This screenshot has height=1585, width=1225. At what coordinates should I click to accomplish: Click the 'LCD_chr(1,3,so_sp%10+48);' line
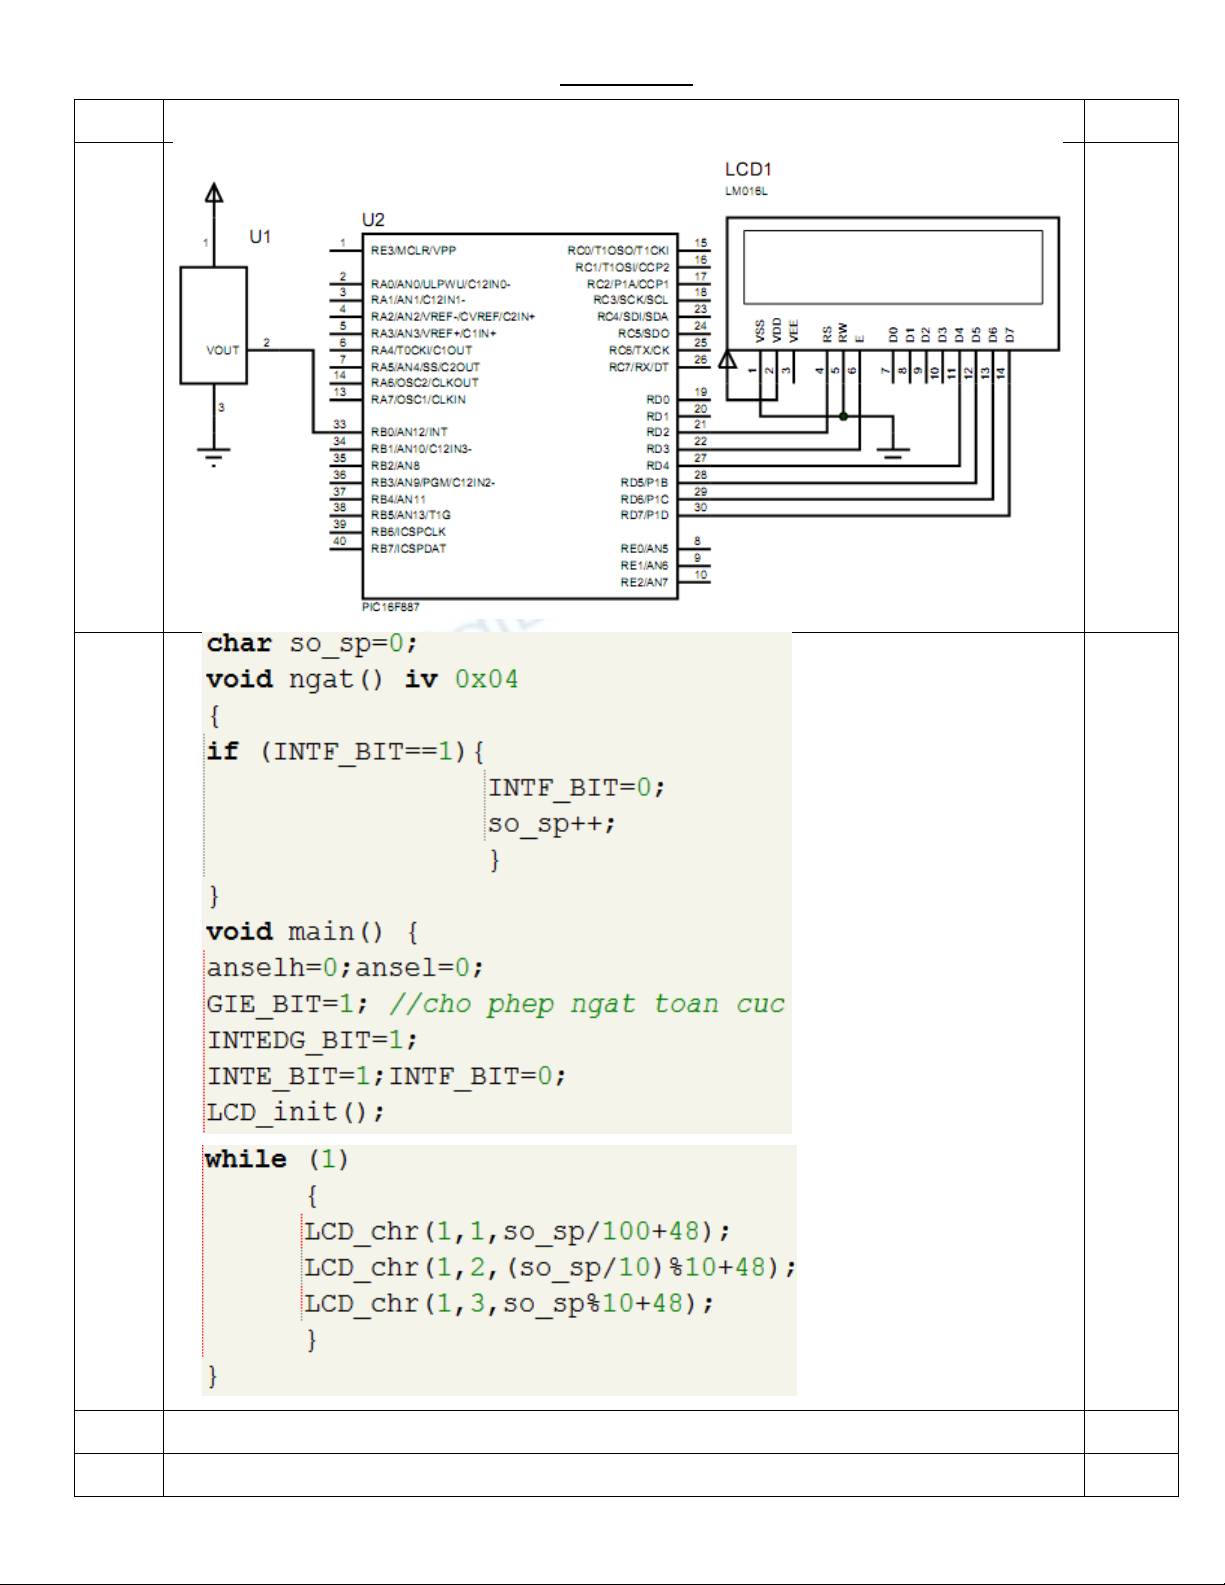coord(509,1303)
